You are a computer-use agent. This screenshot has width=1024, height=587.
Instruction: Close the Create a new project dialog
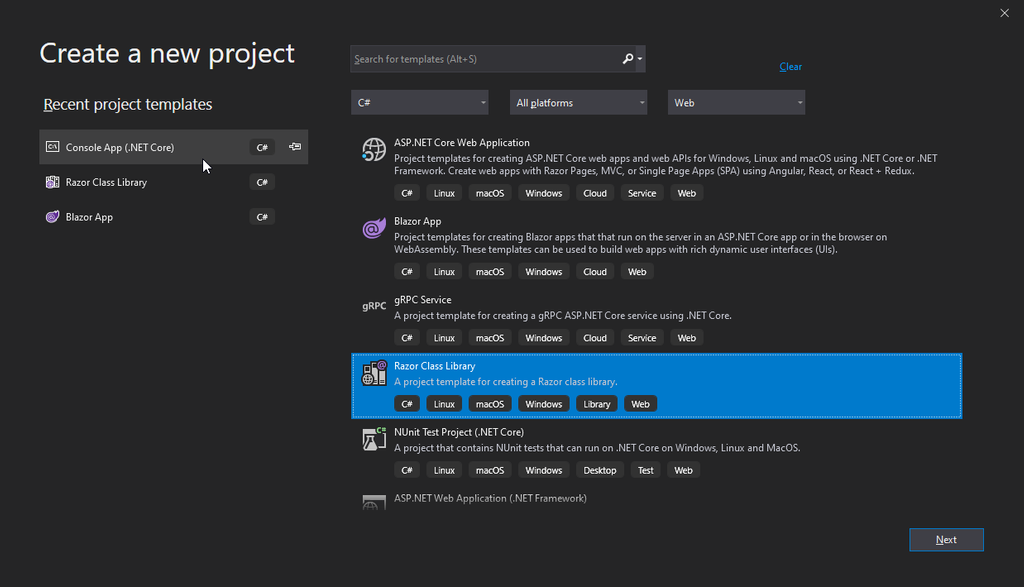[x=1004, y=13]
